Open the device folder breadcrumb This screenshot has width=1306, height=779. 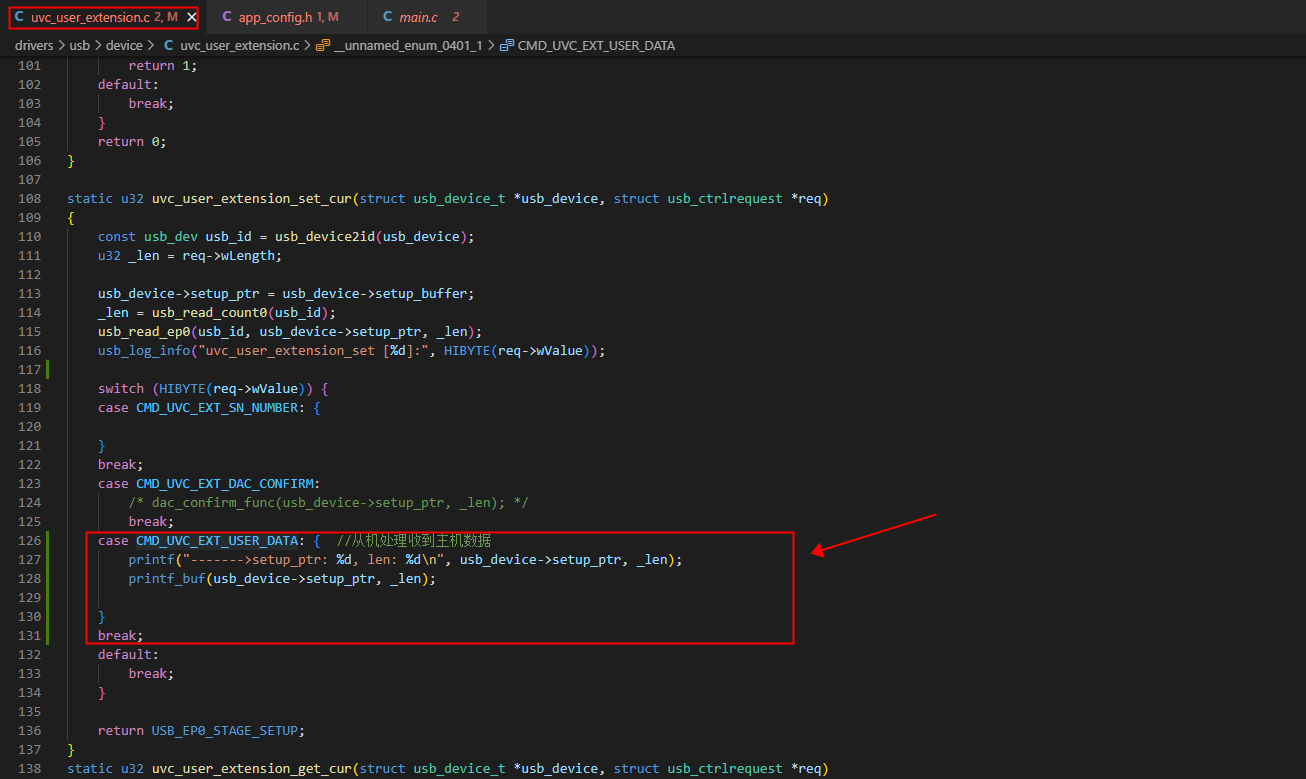pyautogui.click(x=125, y=45)
